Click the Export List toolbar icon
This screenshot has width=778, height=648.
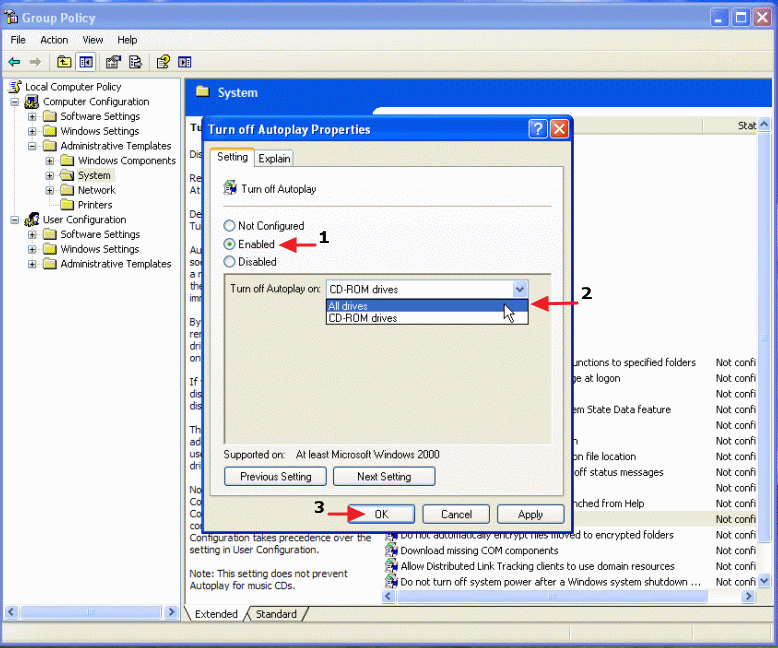point(135,62)
